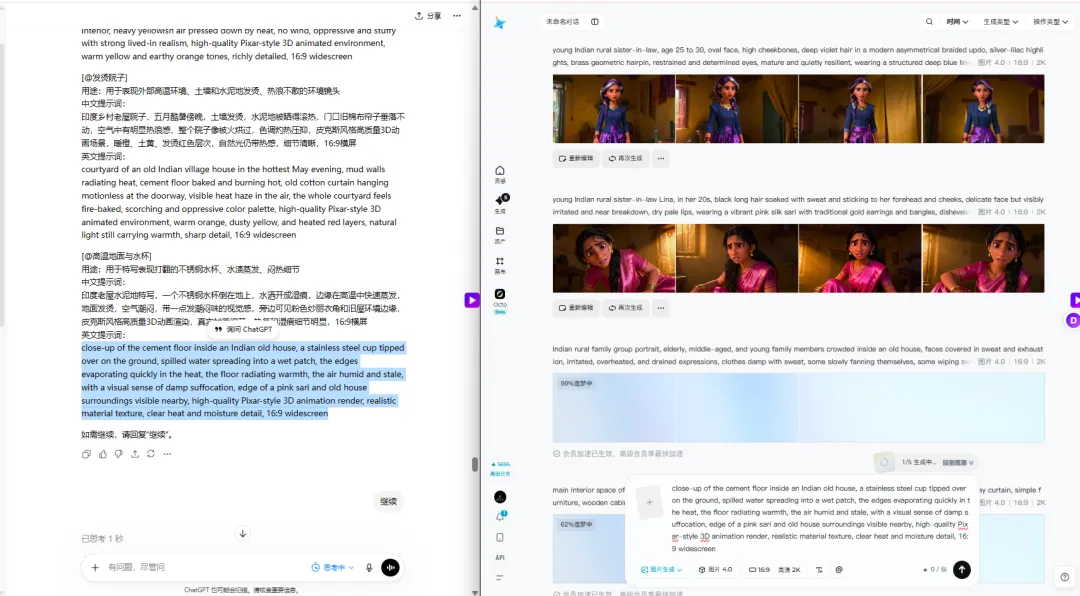Click 再次生成 under the violet-hair images

tap(625, 158)
